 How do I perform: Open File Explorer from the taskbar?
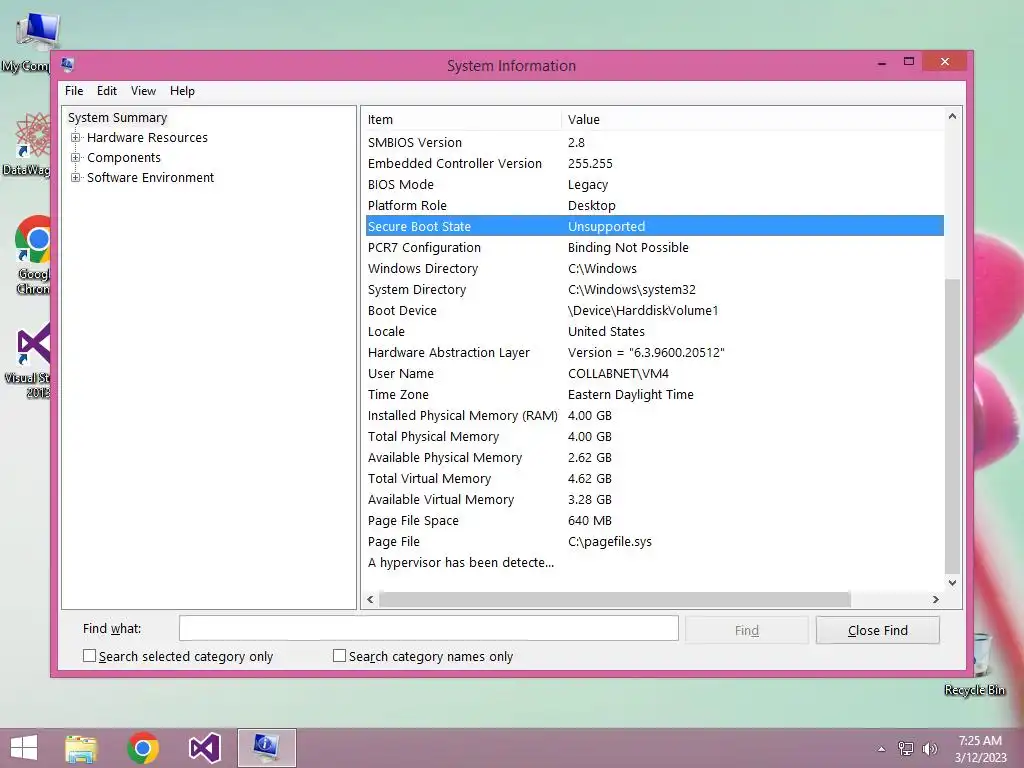[81, 748]
